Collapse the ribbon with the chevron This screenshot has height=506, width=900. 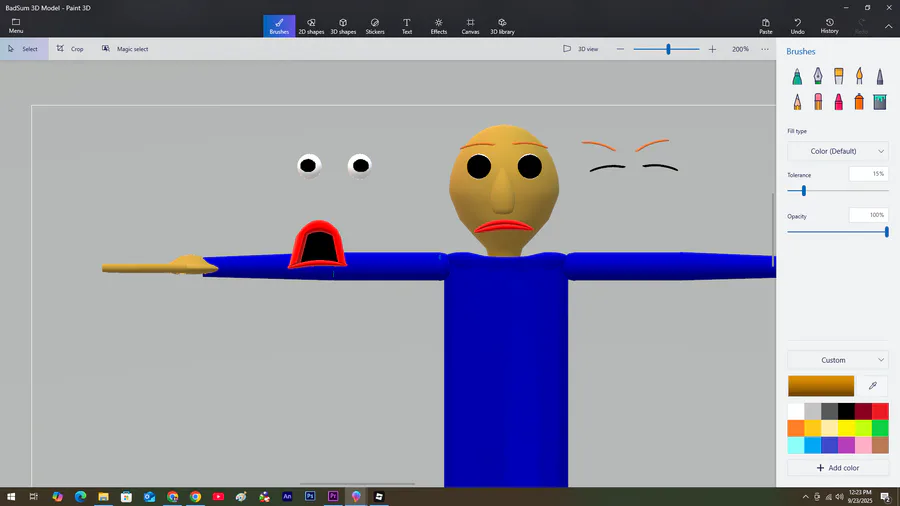click(889, 26)
